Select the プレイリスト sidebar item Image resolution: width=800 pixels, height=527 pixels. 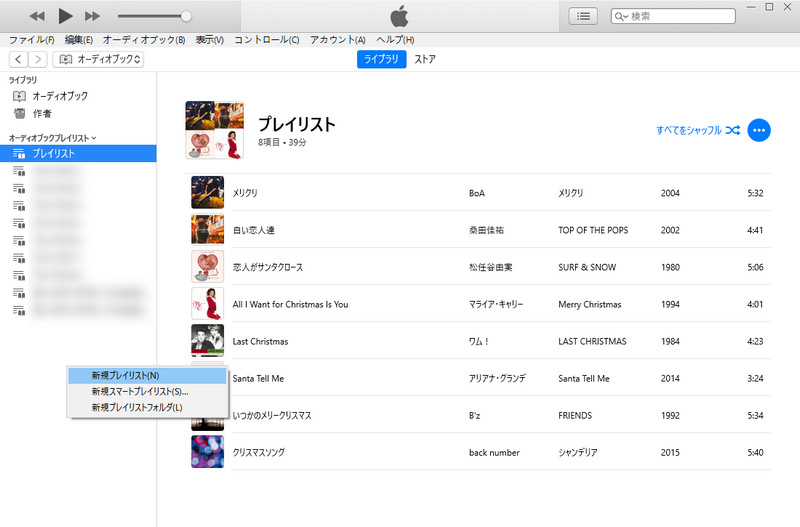point(78,153)
